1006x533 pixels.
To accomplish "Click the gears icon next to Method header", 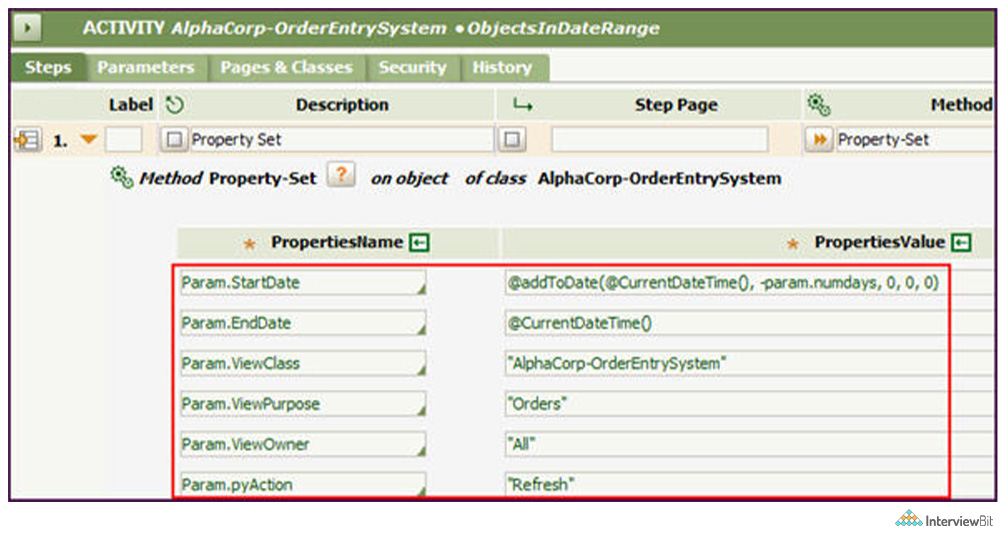I will click(x=819, y=105).
